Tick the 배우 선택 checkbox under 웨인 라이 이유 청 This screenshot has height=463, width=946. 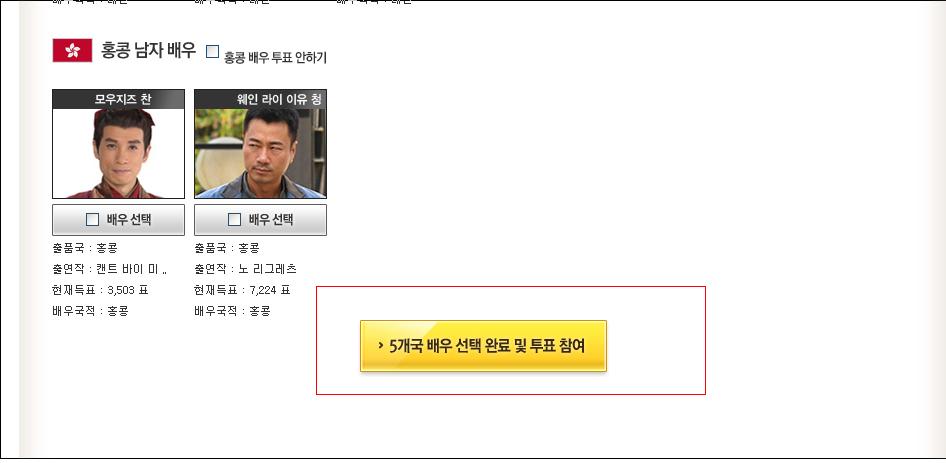[234, 220]
